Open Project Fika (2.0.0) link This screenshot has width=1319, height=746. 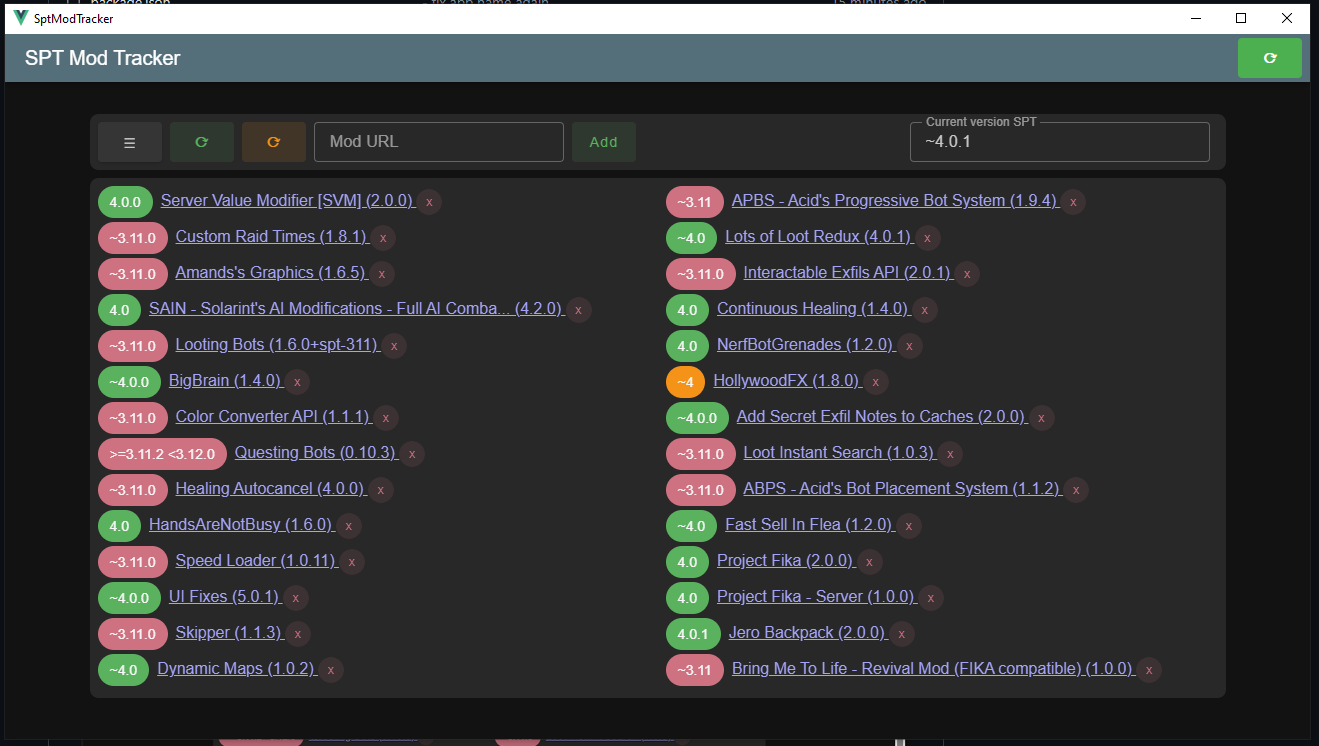point(785,560)
